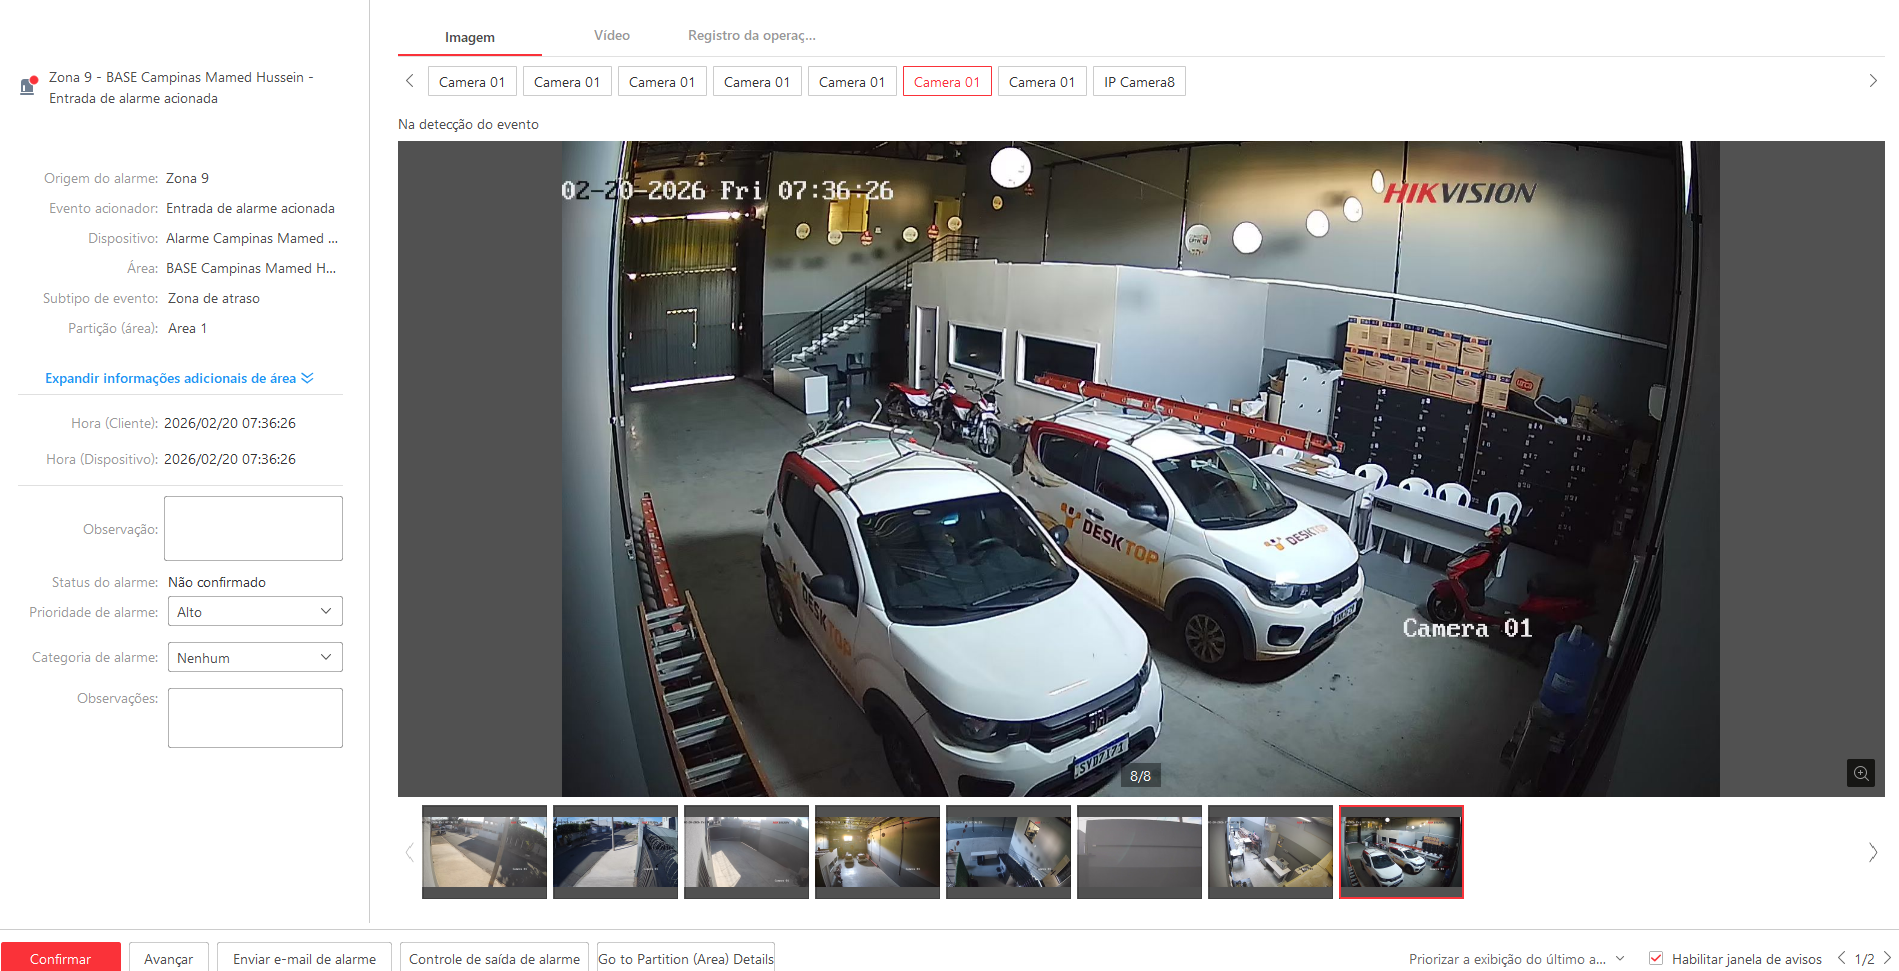Select the first street view thumbnail
This screenshot has height=971, width=1899.
click(484, 852)
